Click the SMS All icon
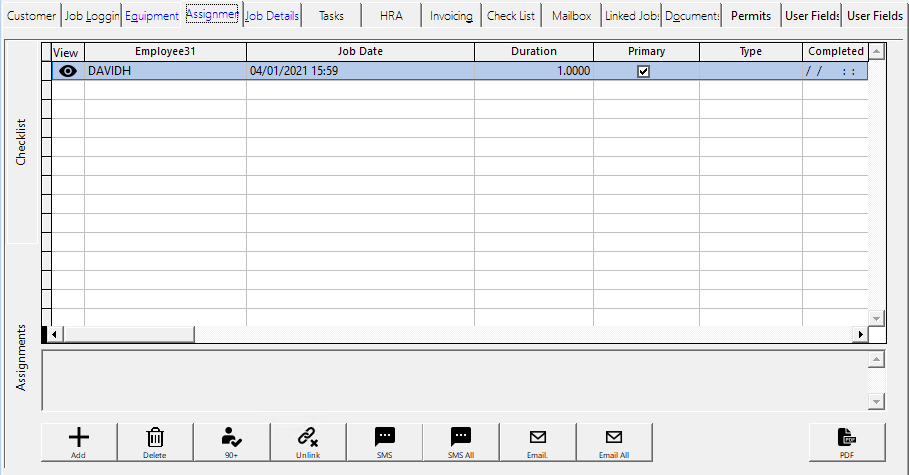This screenshot has height=475, width=909. [461, 437]
